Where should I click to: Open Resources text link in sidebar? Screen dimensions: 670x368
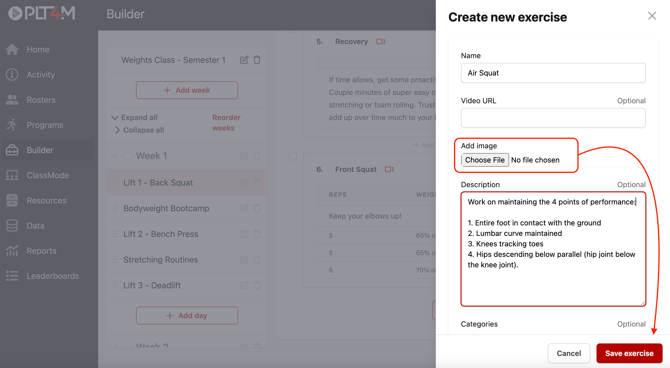47,201
